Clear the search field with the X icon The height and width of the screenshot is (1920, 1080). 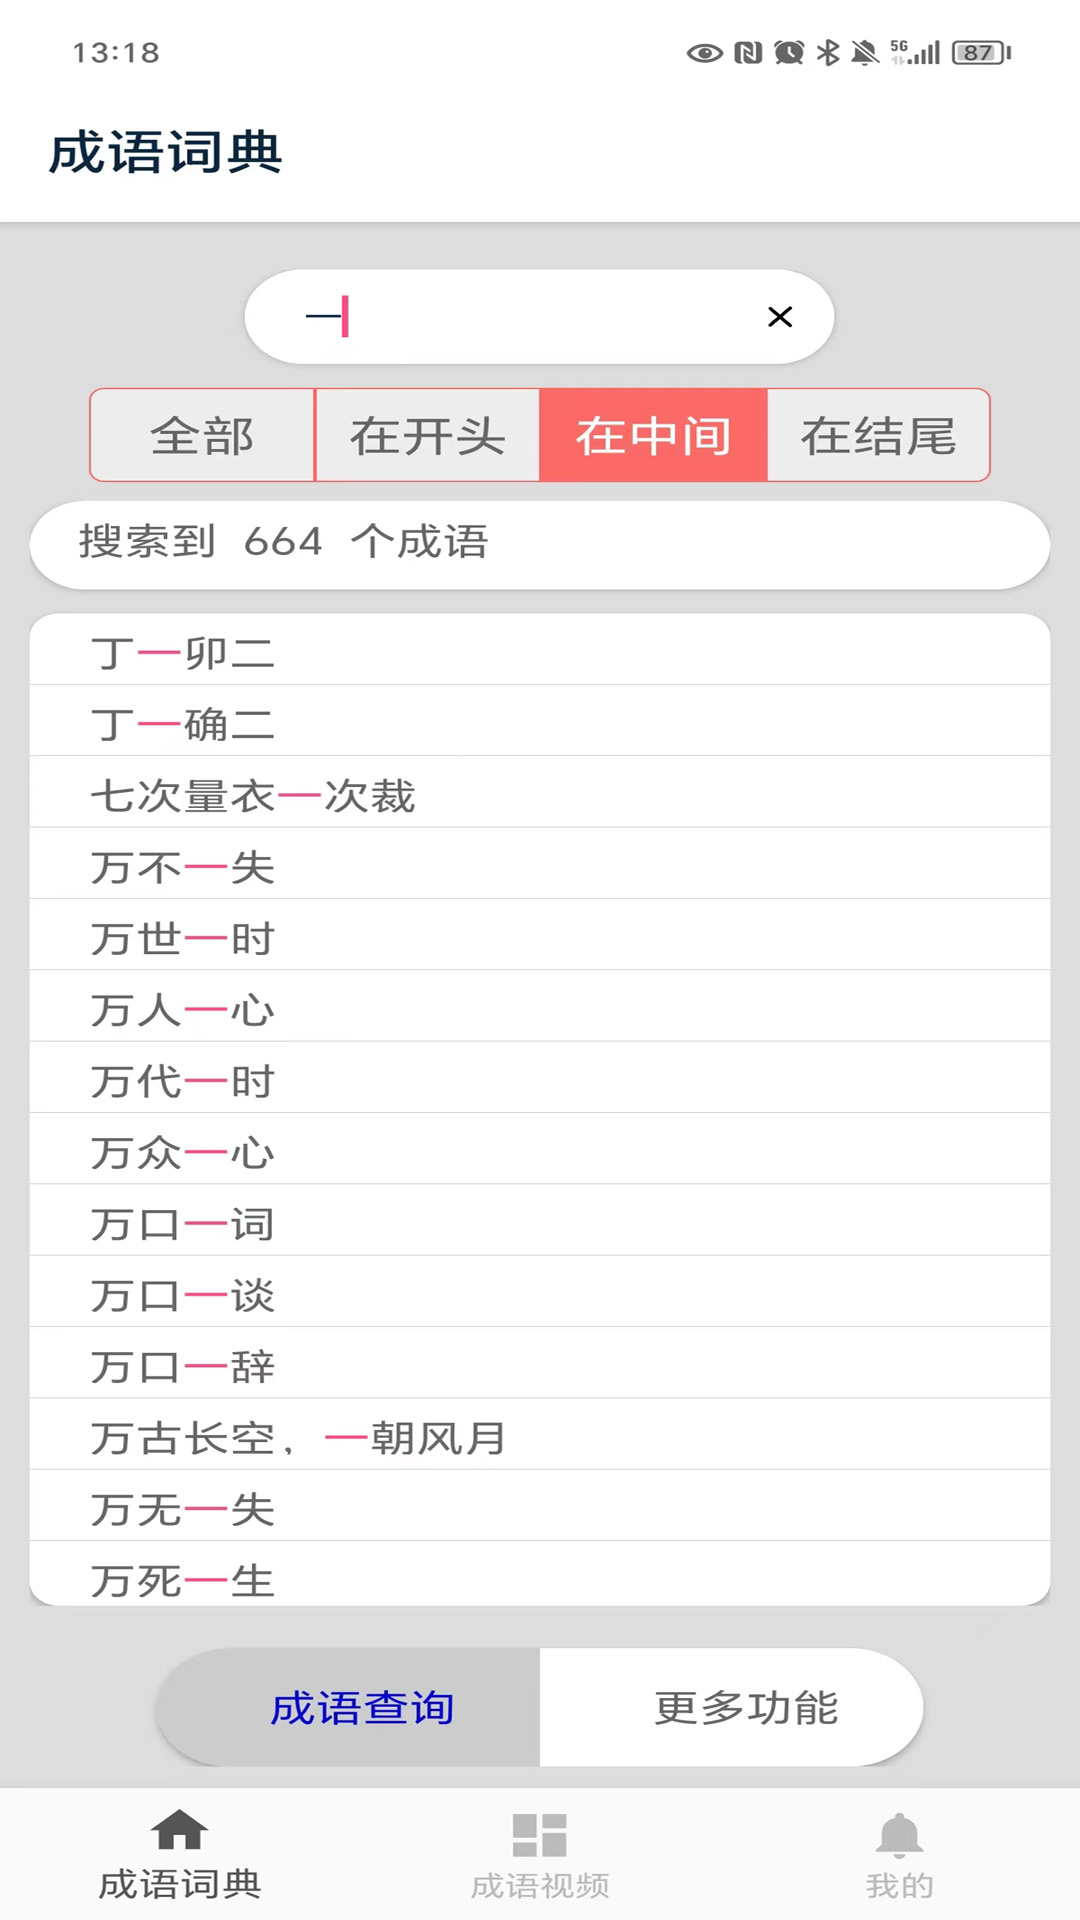tap(780, 317)
